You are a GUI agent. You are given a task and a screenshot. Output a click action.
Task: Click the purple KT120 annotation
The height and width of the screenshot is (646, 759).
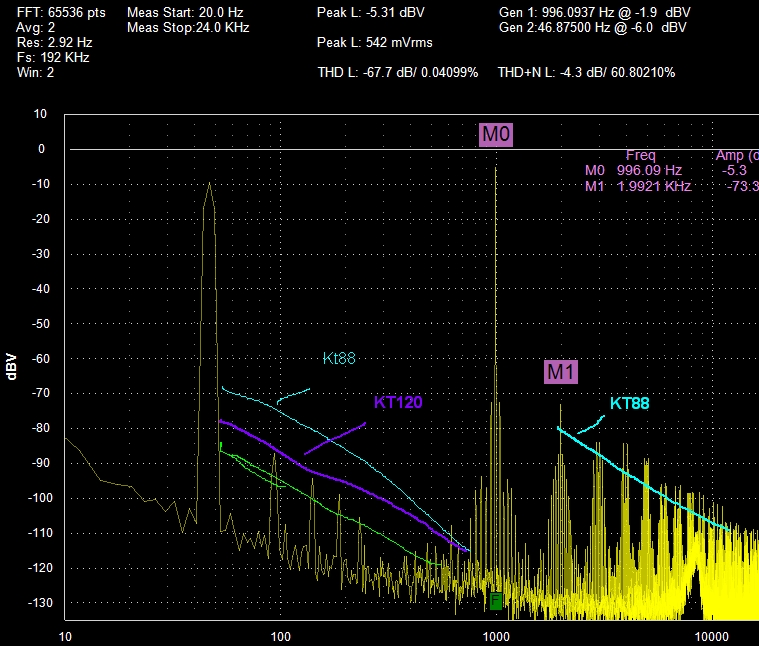398,402
